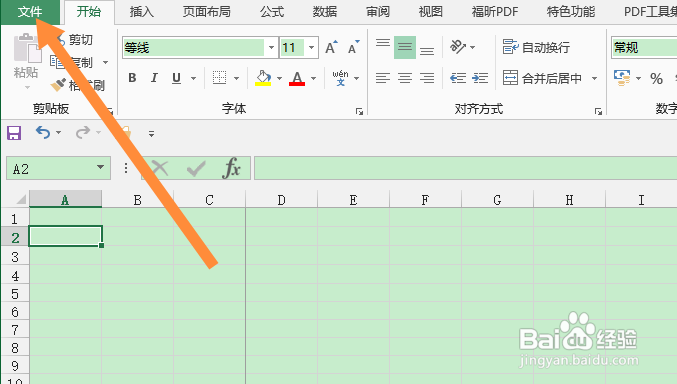Switch to 视图 tab

tap(430, 12)
